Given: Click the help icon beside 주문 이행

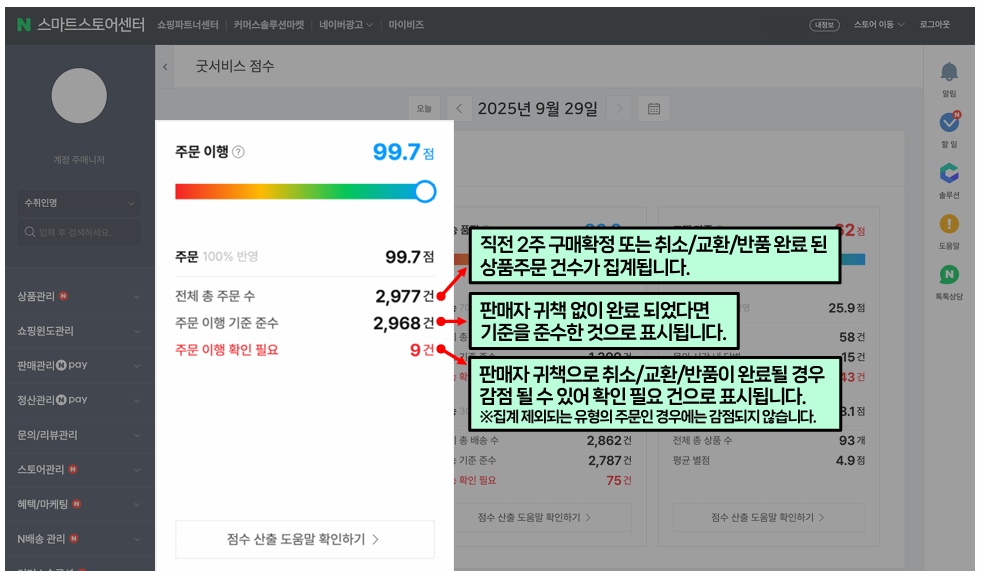Looking at the screenshot, I should 238,152.
